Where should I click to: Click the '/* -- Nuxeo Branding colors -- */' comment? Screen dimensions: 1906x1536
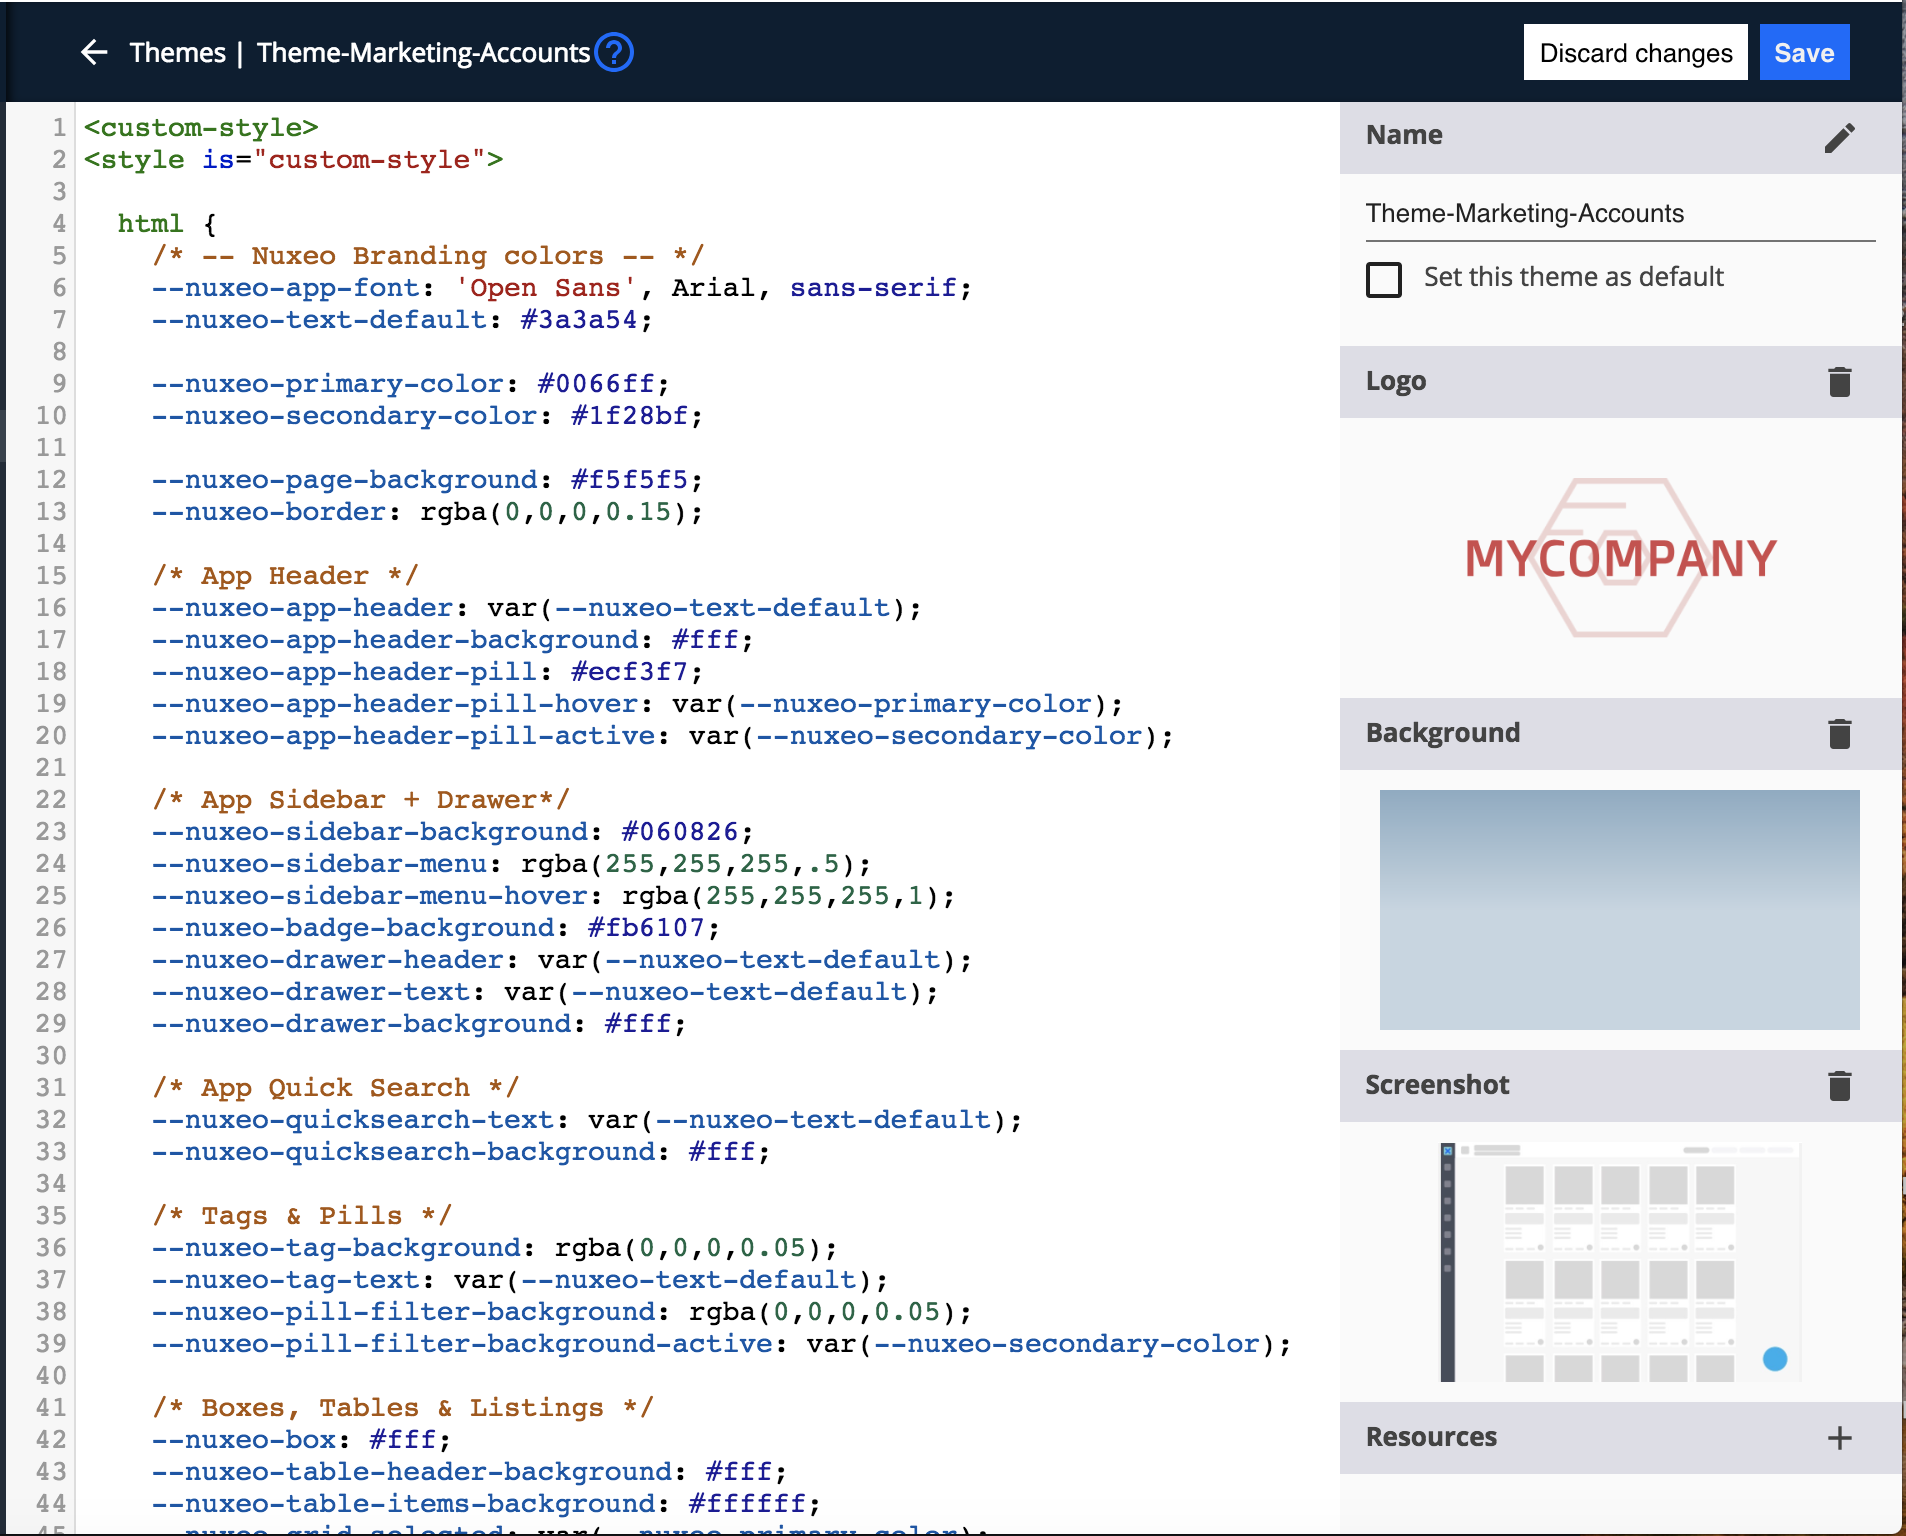point(428,256)
